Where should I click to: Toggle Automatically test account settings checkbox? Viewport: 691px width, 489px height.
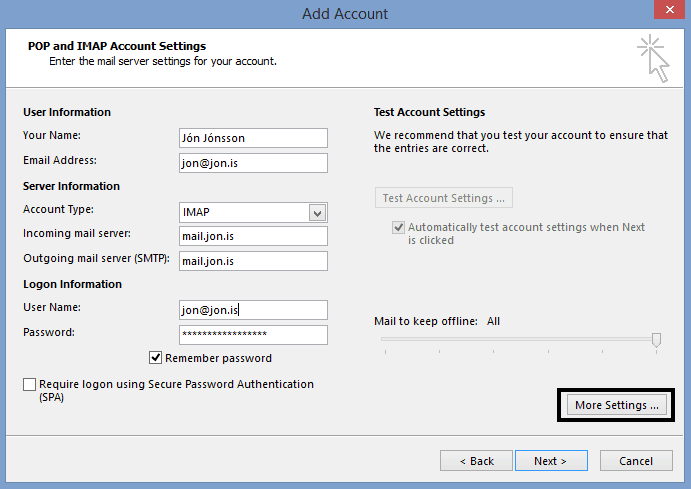pyautogui.click(x=399, y=228)
